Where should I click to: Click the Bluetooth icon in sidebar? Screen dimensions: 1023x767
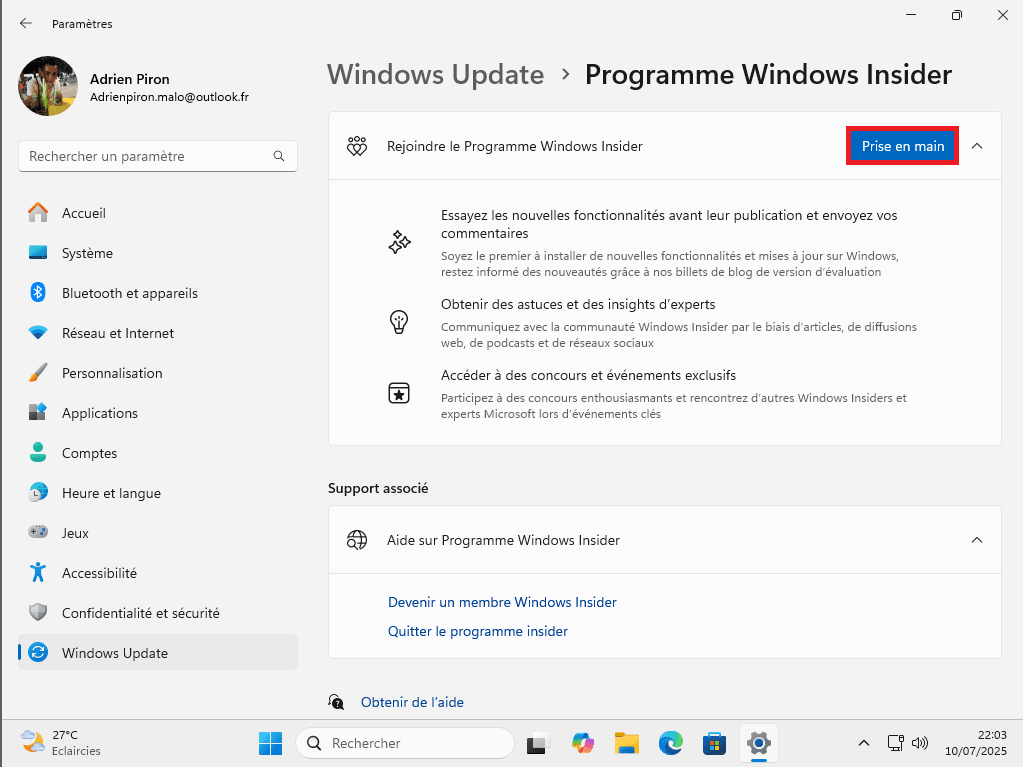pyautogui.click(x=38, y=292)
